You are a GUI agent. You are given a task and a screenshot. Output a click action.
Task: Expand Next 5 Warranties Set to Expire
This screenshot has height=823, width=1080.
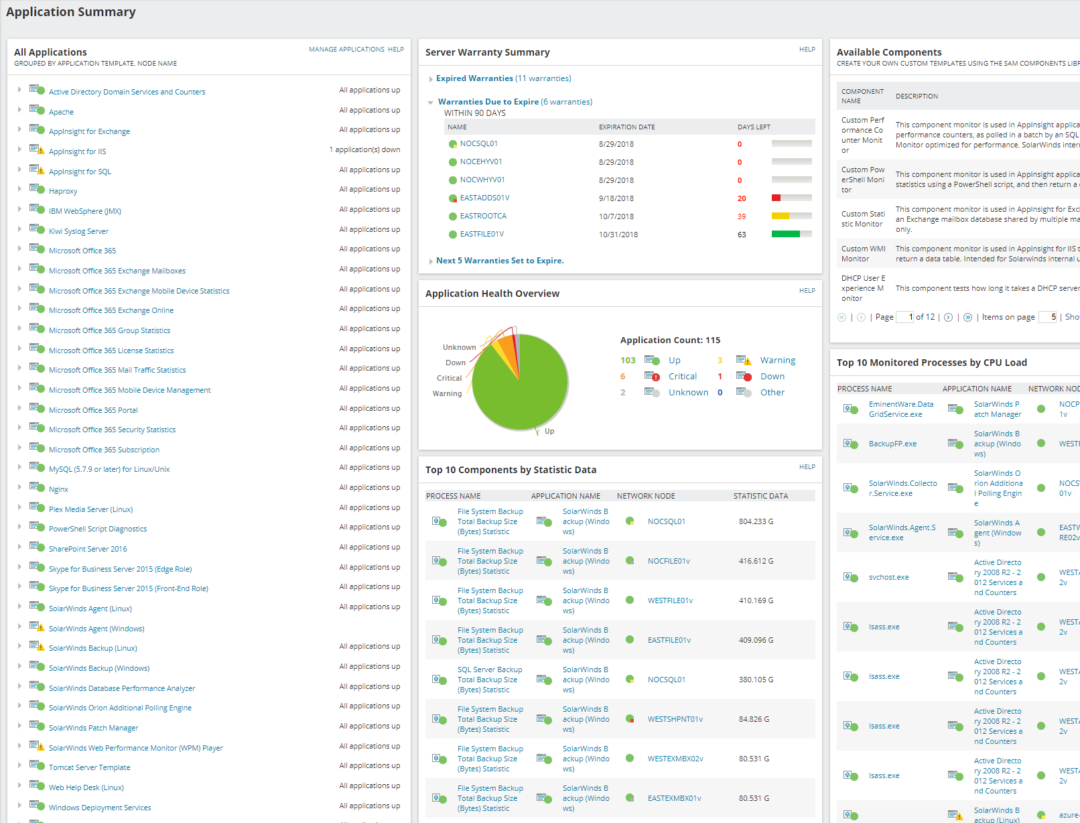click(x=430, y=262)
